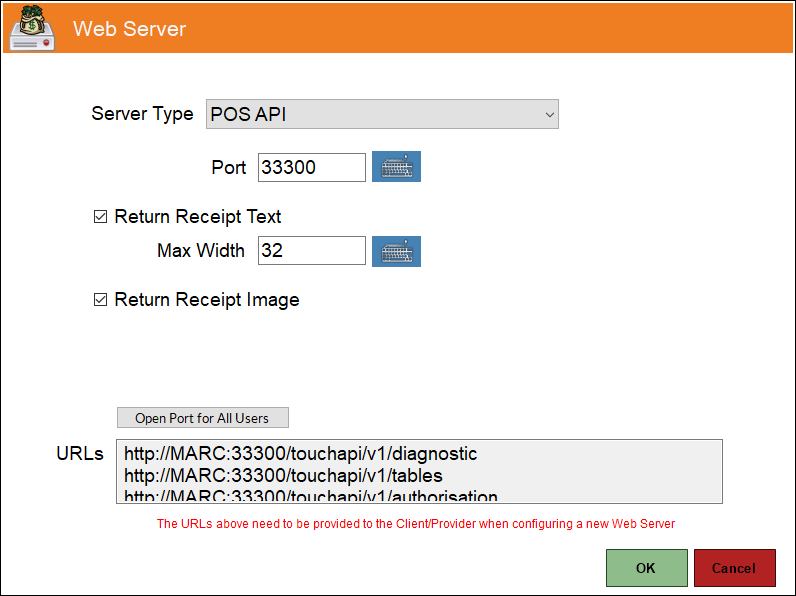Toggle receipt image using the Return Receipt Image label
Image resolution: width=796 pixels, height=596 pixels.
207,300
